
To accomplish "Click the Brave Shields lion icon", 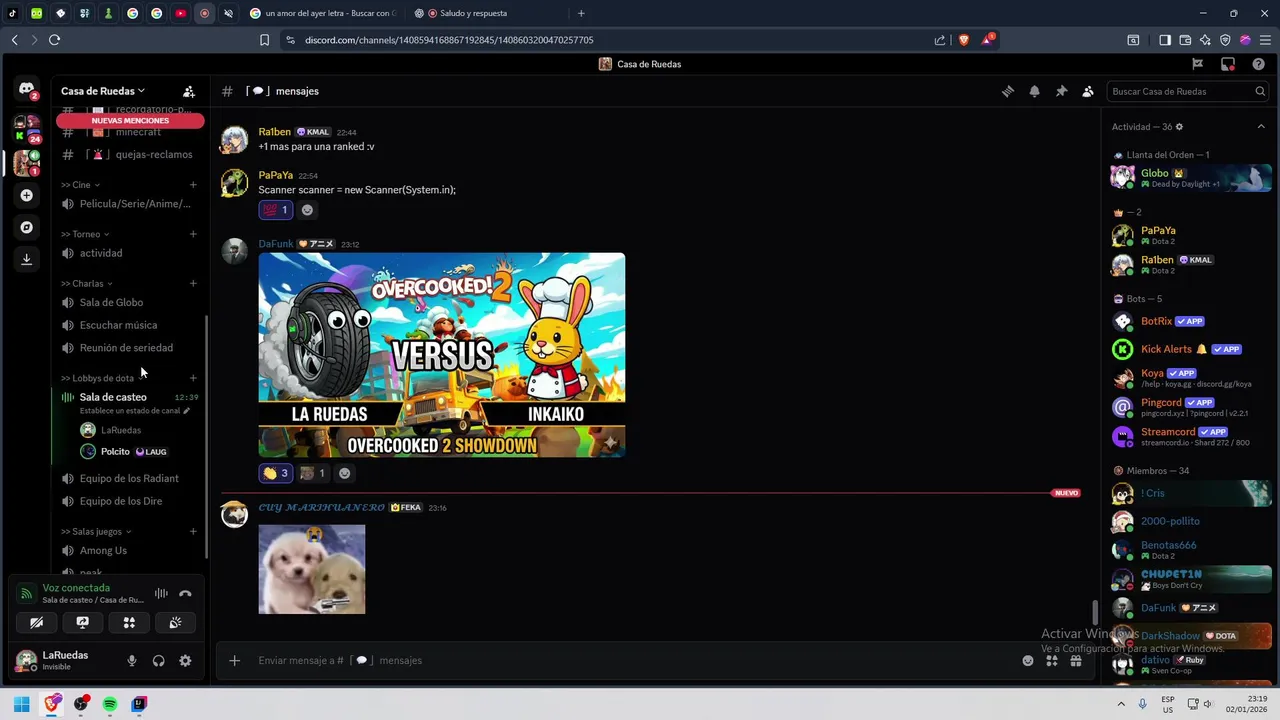I will click(963, 40).
